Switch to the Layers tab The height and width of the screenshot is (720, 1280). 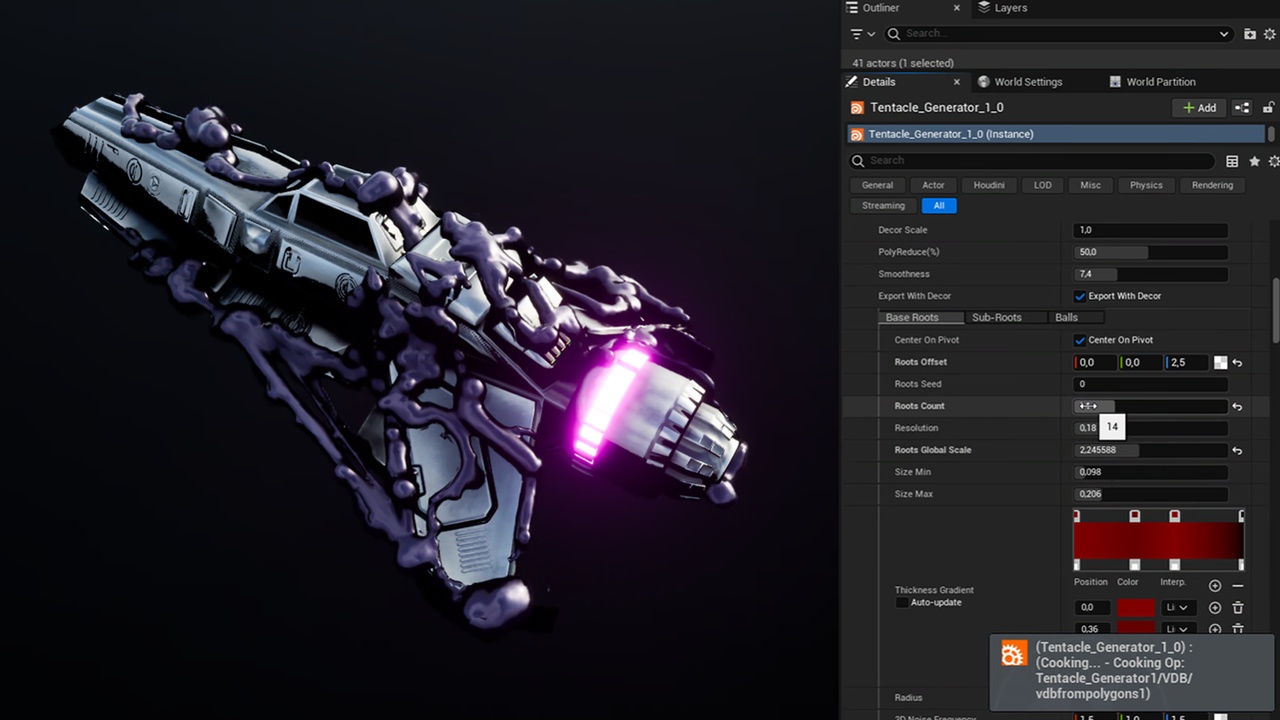click(x=1002, y=8)
